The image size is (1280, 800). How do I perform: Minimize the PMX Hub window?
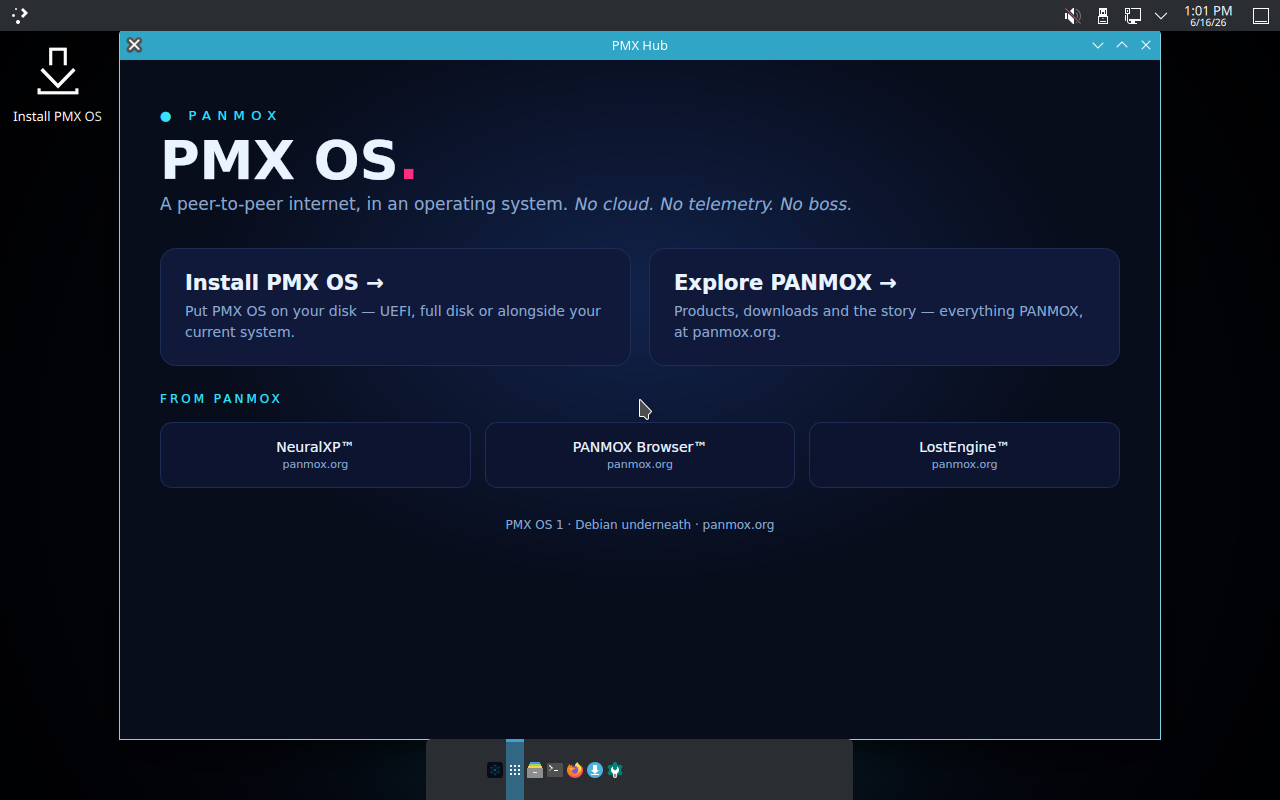[x=1098, y=45]
